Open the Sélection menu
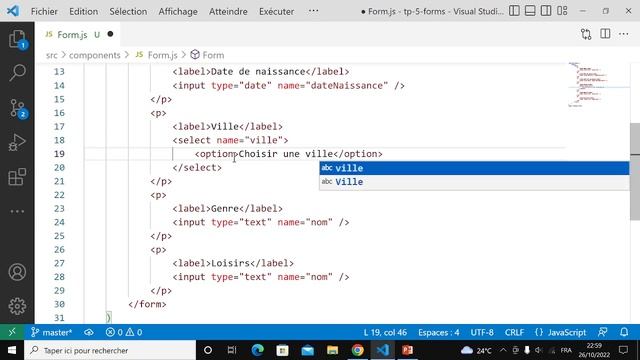Image resolution: width=640 pixels, height=360 pixels. [x=128, y=11]
